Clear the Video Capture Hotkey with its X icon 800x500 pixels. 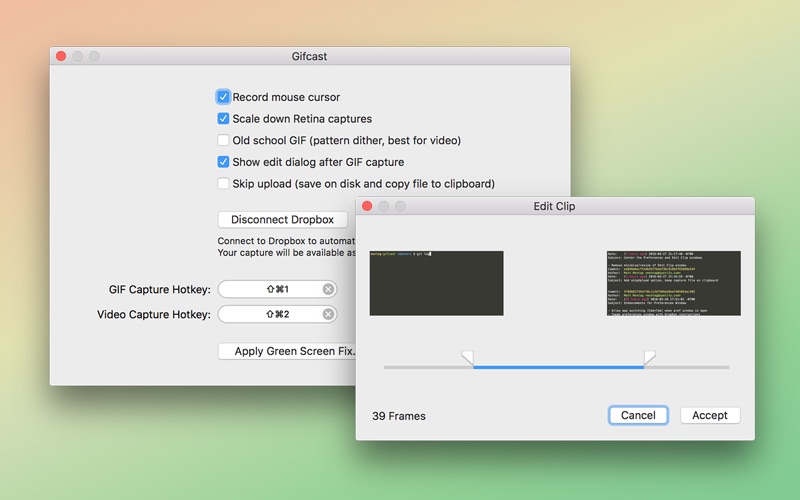(328, 314)
